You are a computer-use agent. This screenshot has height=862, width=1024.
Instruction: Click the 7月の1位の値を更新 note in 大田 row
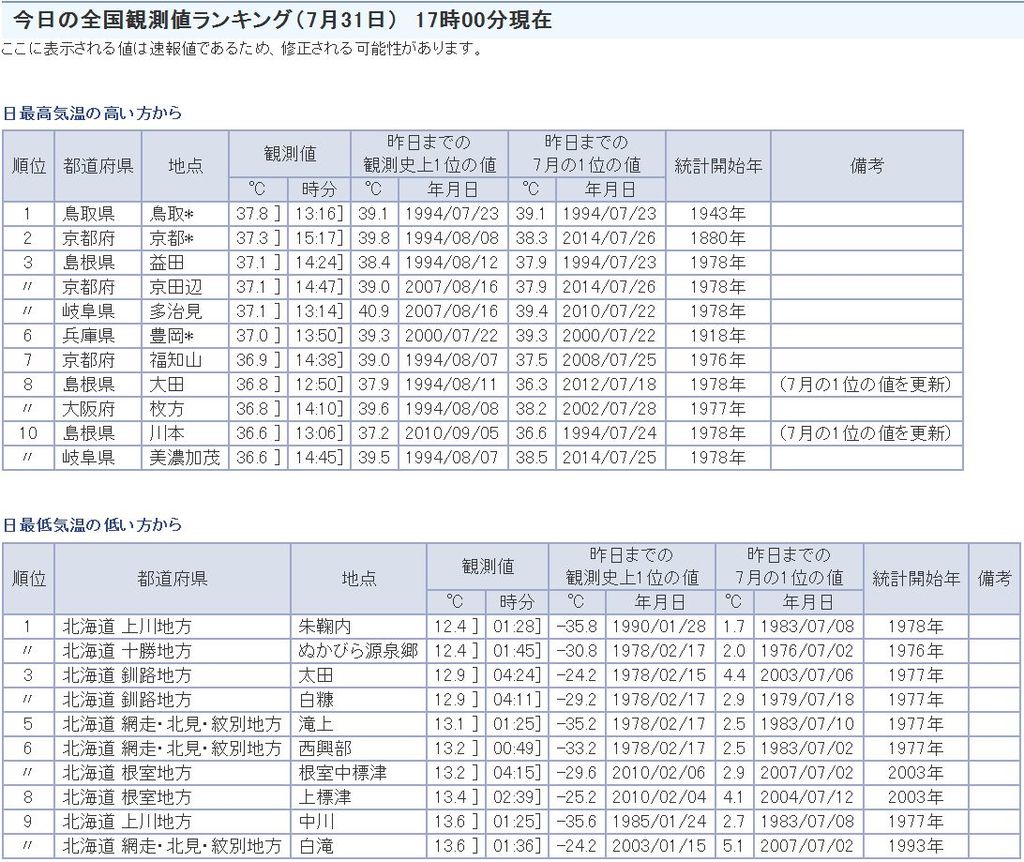(866, 385)
